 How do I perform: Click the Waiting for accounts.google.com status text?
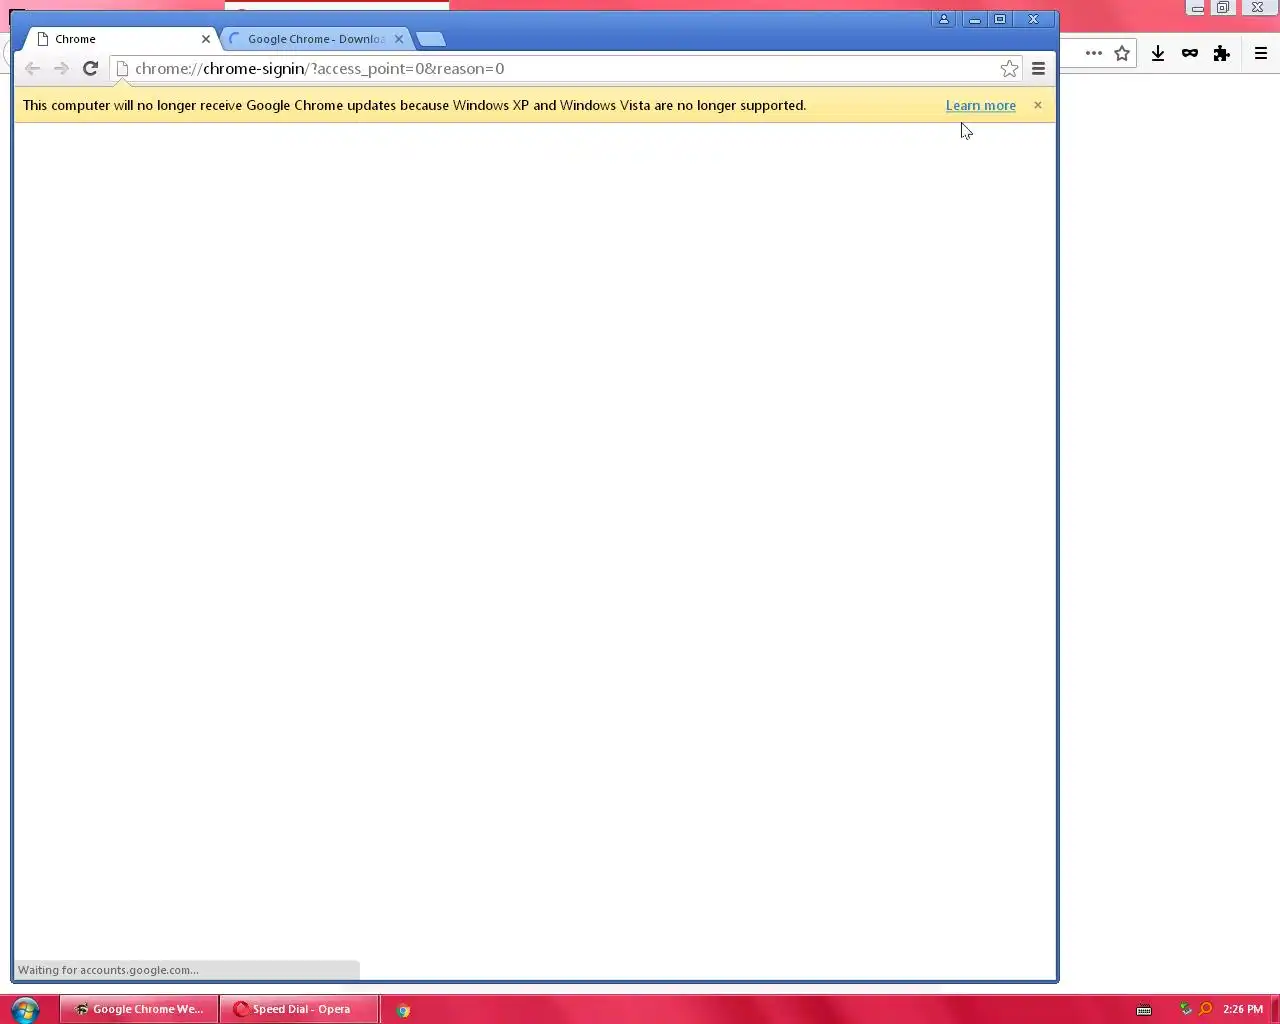coord(108,970)
